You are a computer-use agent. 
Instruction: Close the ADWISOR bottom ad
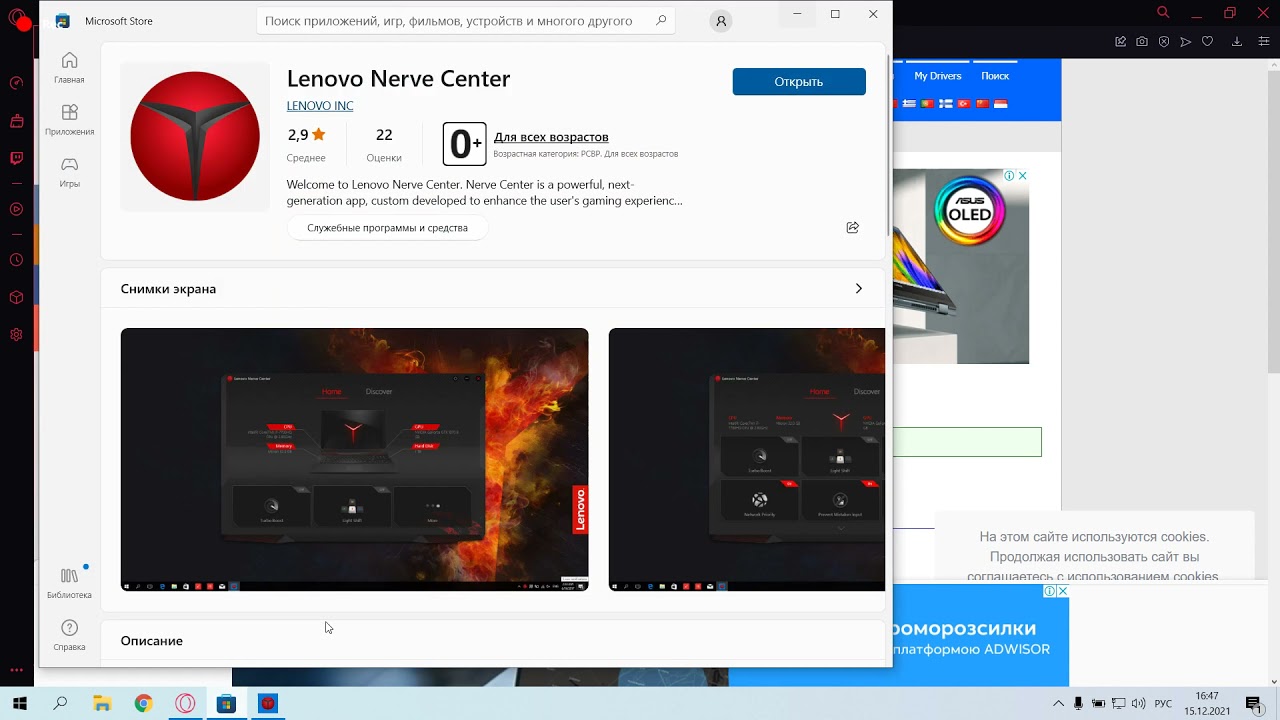coord(1062,592)
